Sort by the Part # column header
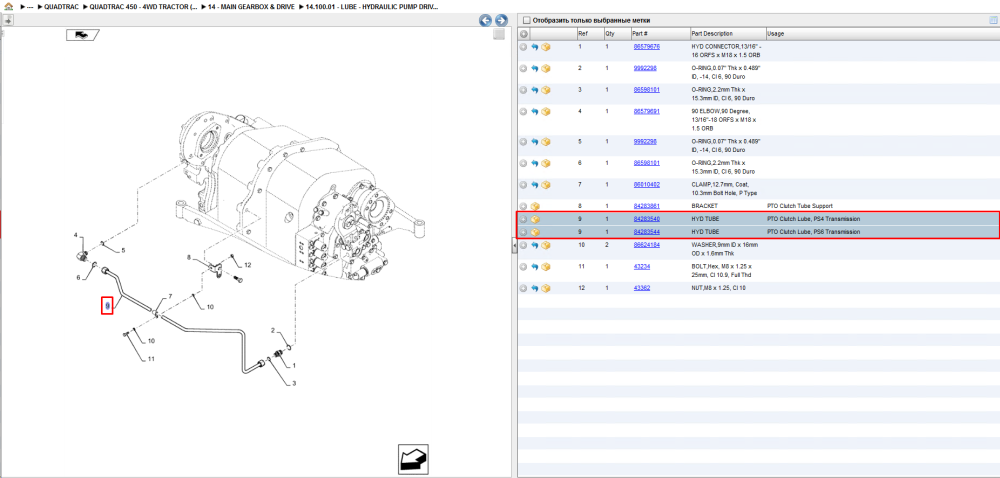Screen dimensions: 1000x478 (640, 34)
